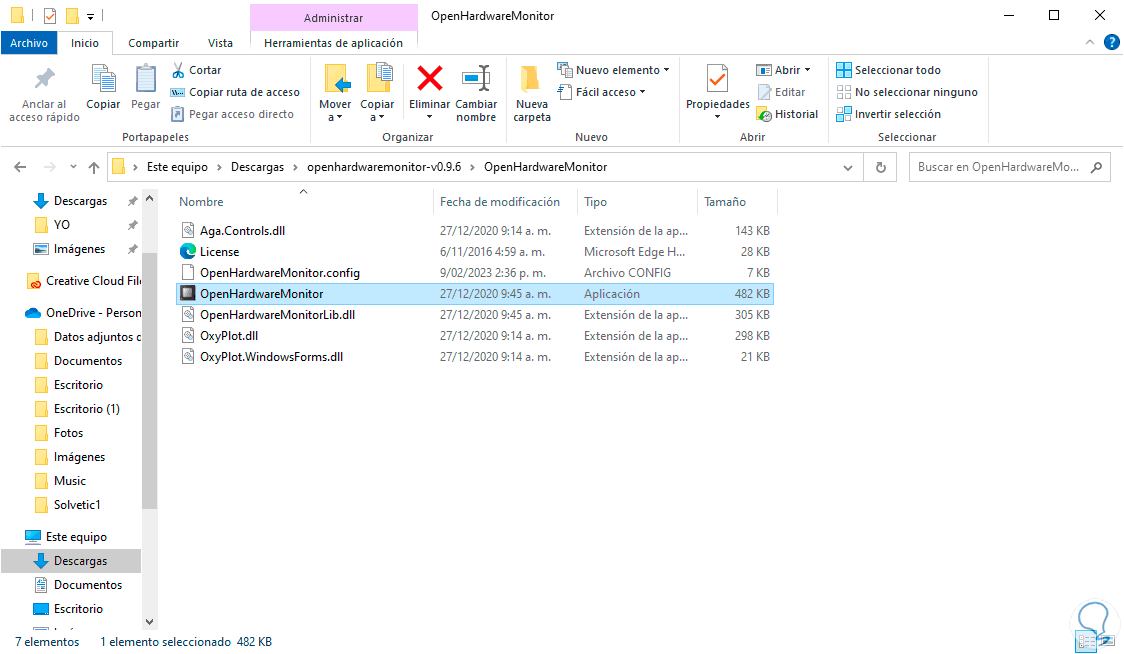This screenshot has width=1124, height=654.
Task: Click Editar in Abrir group
Action: 781,92
